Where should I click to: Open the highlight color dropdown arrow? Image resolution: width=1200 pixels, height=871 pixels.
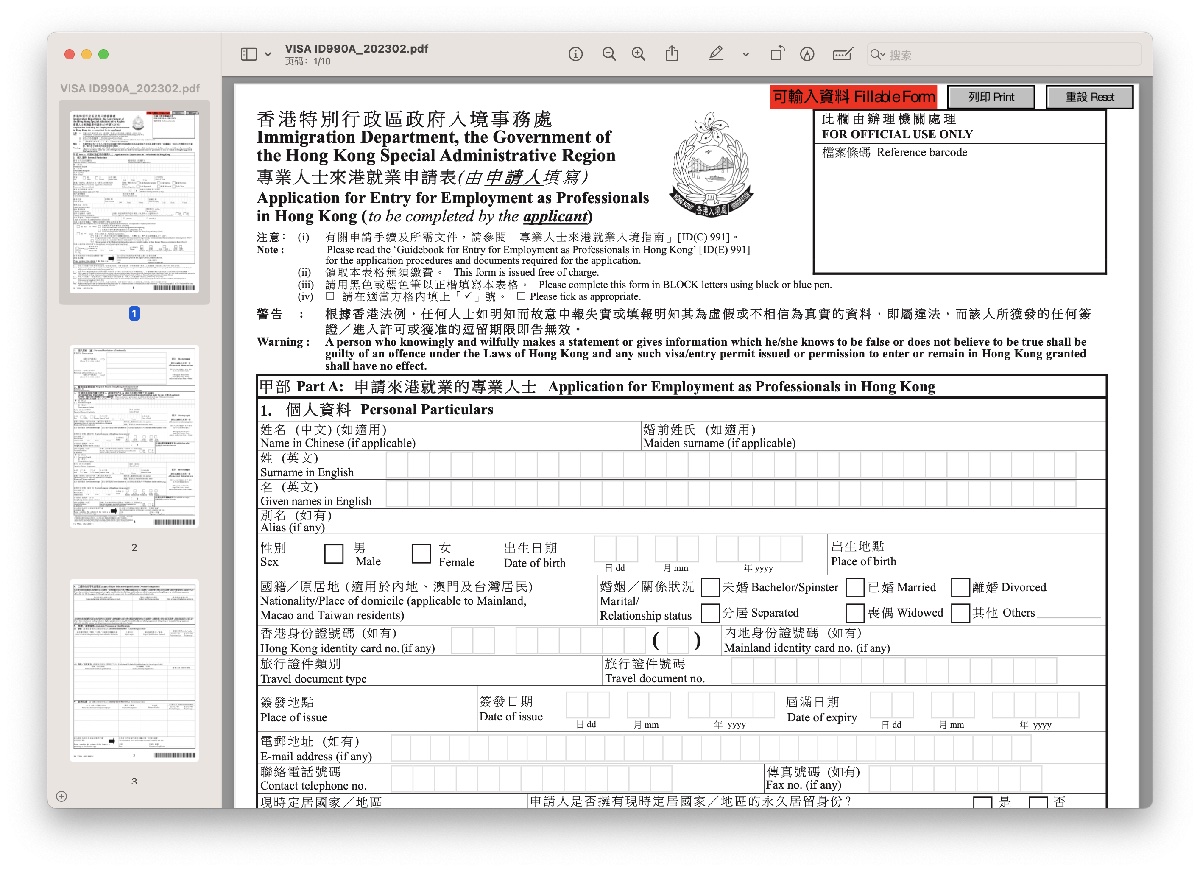(745, 55)
